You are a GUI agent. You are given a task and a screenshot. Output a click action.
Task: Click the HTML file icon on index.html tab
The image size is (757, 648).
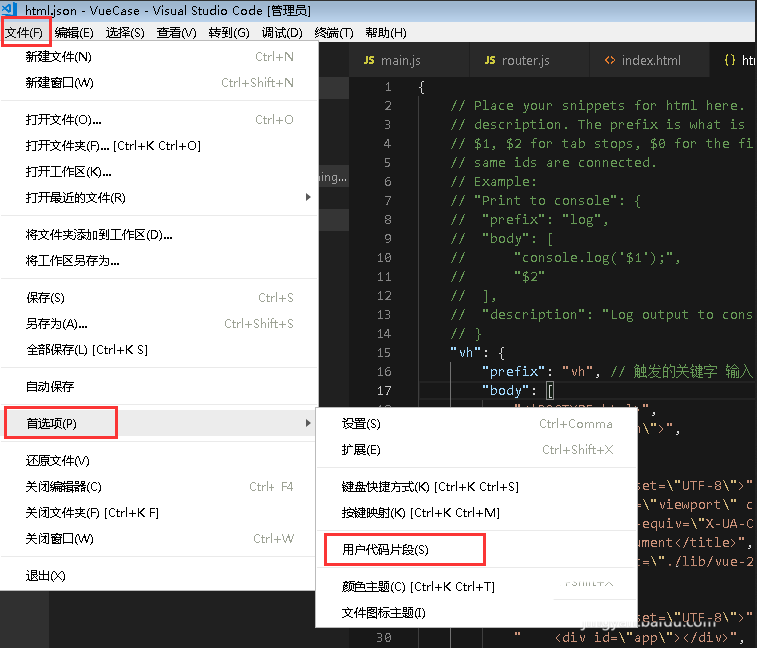coord(610,60)
